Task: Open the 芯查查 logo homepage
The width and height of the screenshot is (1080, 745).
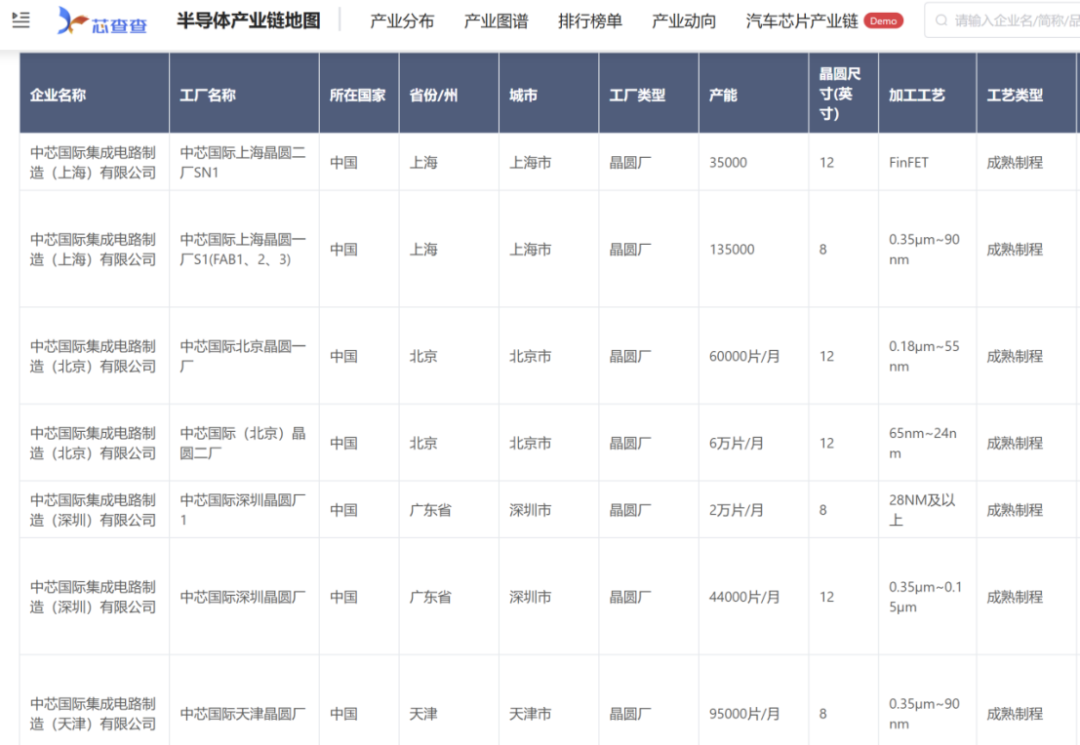Action: coord(102,21)
